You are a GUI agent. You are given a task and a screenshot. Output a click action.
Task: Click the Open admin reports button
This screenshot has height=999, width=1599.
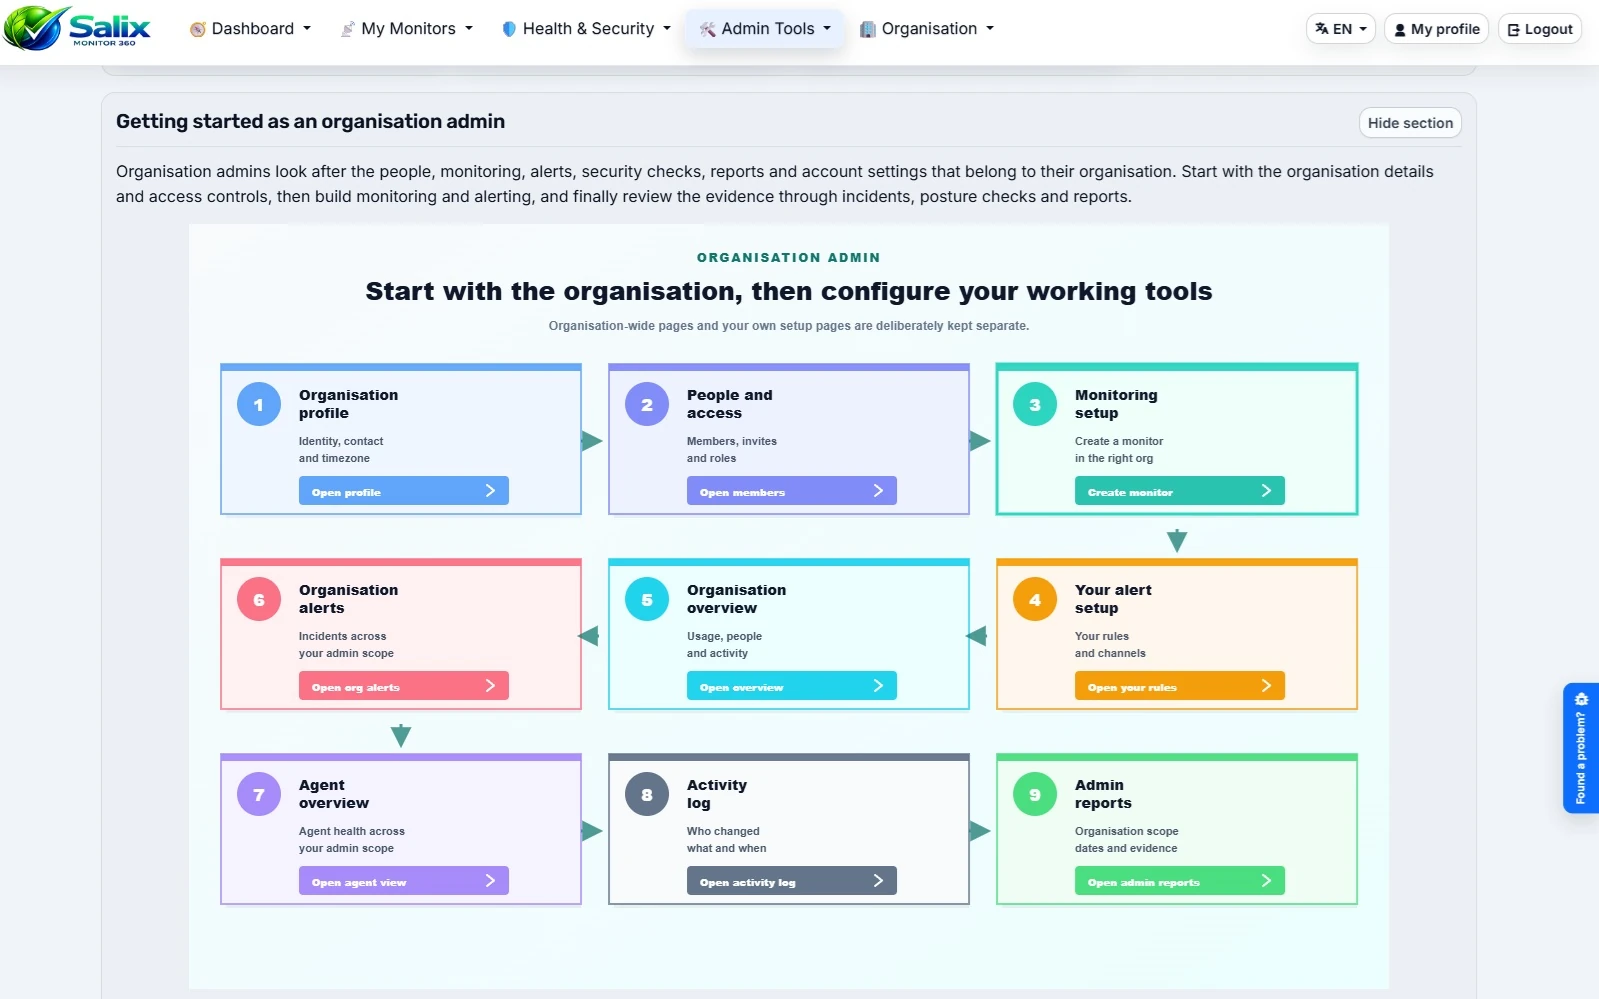pyautogui.click(x=1180, y=880)
